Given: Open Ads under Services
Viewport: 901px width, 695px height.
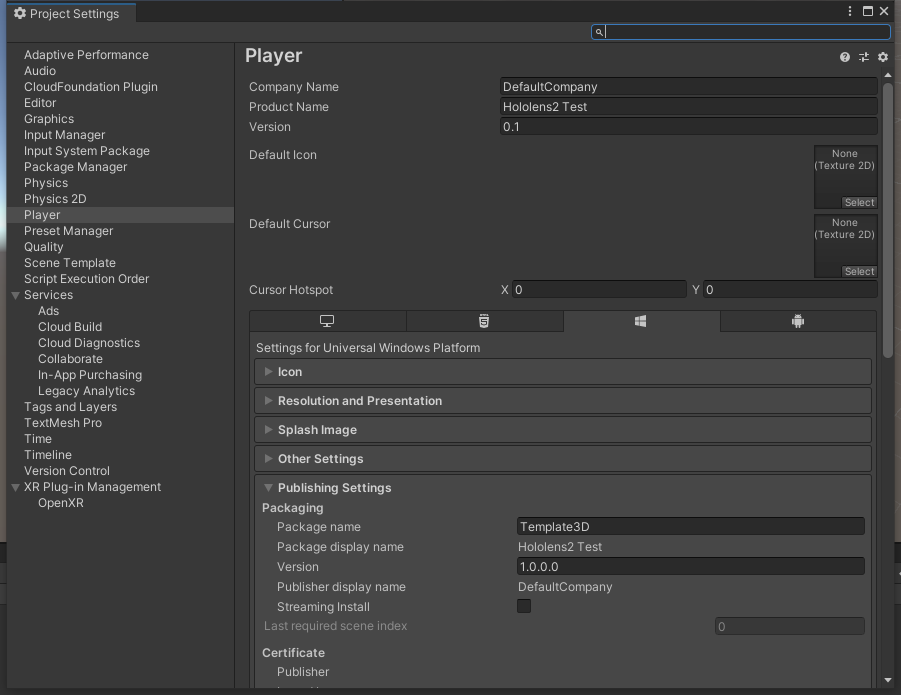Looking at the screenshot, I should (x=48, y=311).
